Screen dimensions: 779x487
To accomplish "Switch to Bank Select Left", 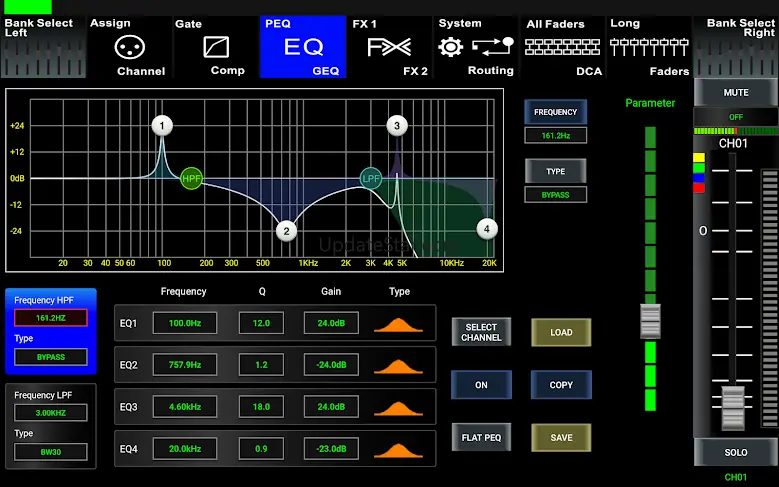I will point(42,47).
